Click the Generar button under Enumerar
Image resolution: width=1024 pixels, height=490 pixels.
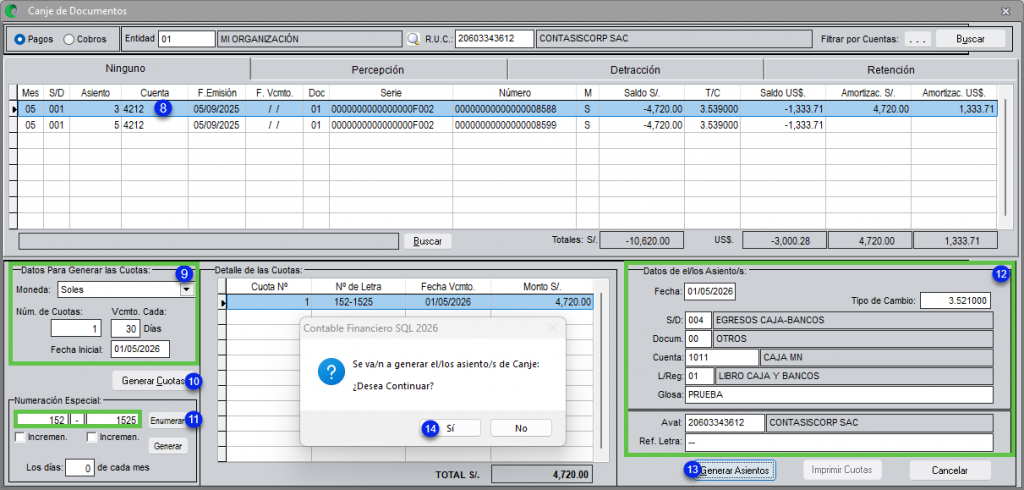click(167, 446)
